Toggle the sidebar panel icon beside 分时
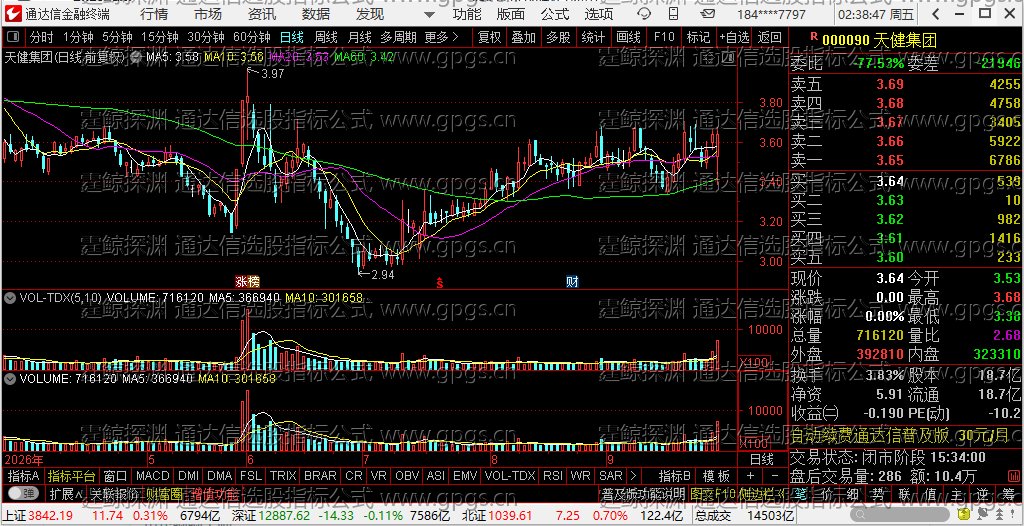 [13, 37]
